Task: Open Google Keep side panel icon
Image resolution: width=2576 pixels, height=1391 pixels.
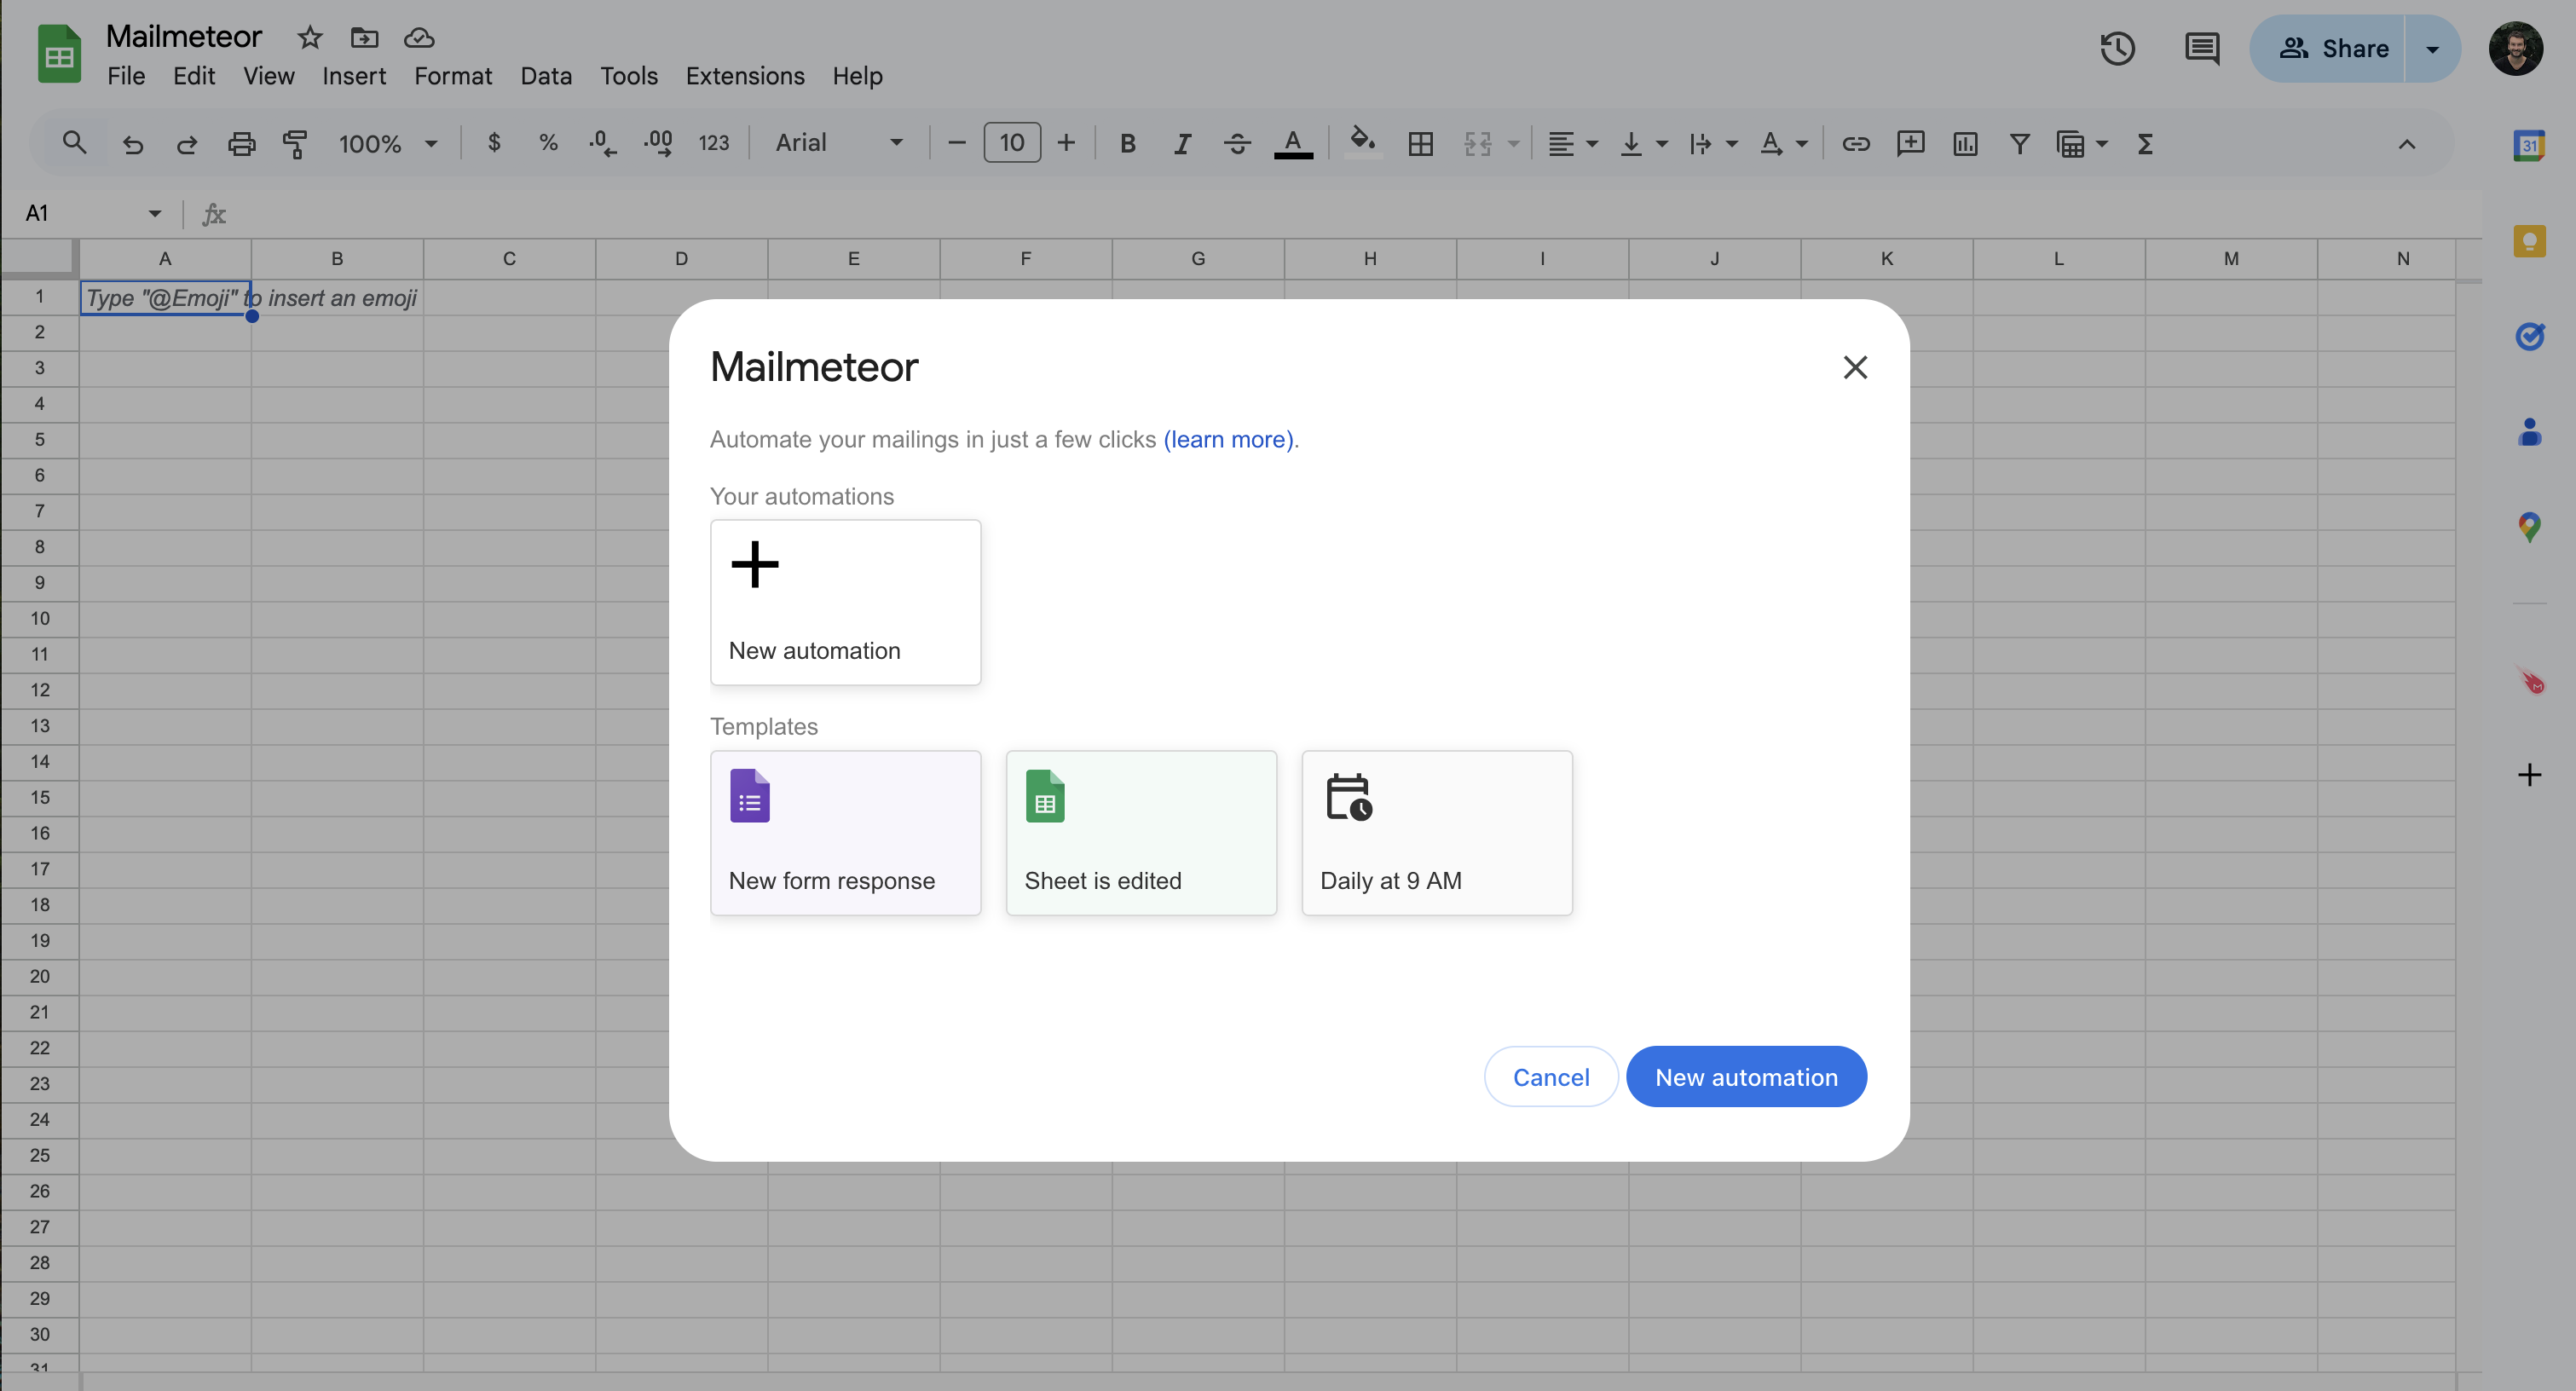Action: click(x=2529, y=241)
